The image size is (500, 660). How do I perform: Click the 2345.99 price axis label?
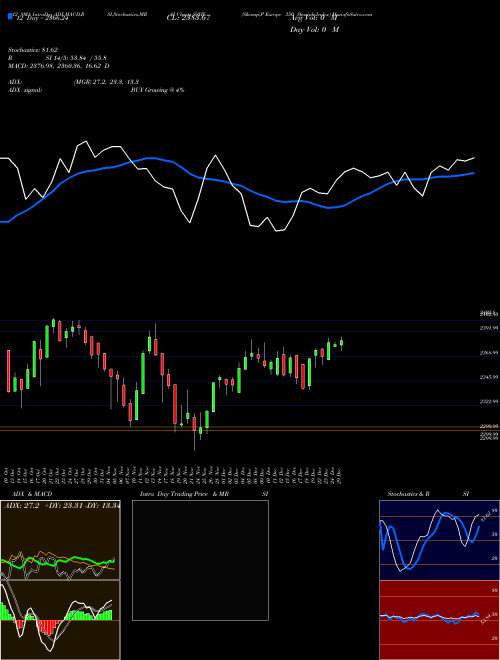coord(489,378)
